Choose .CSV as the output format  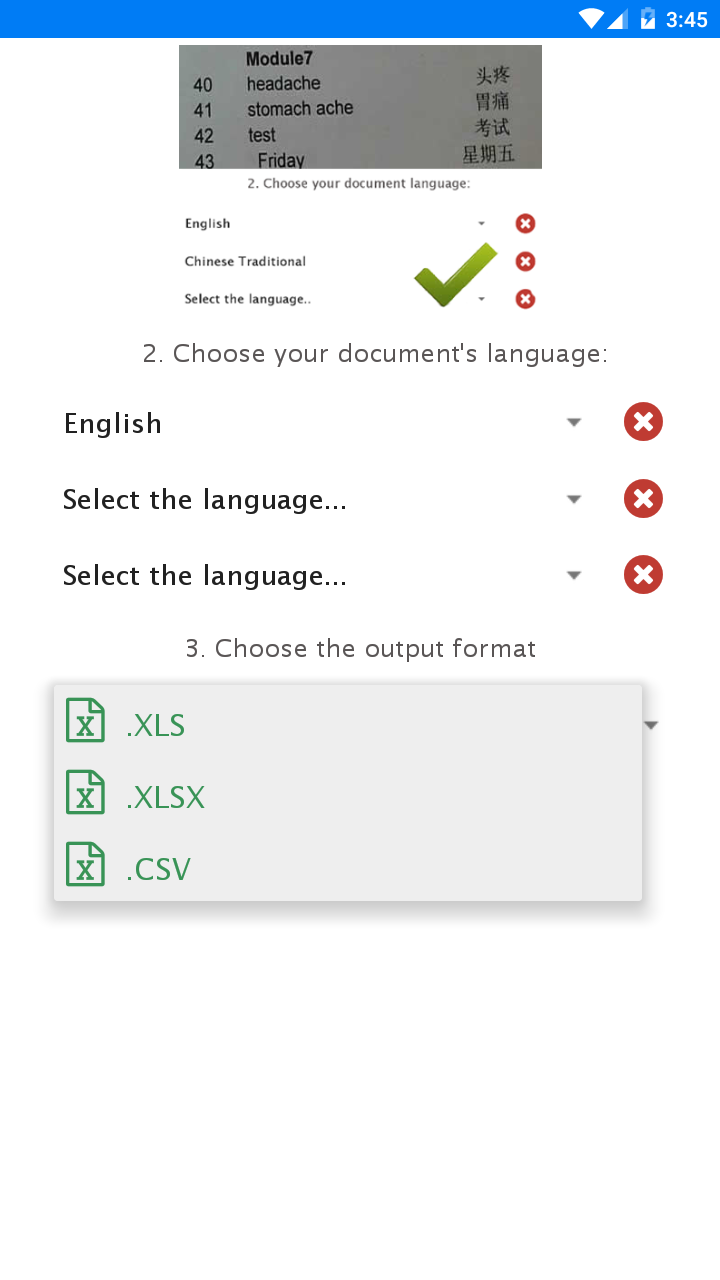[x=158, y=867]
